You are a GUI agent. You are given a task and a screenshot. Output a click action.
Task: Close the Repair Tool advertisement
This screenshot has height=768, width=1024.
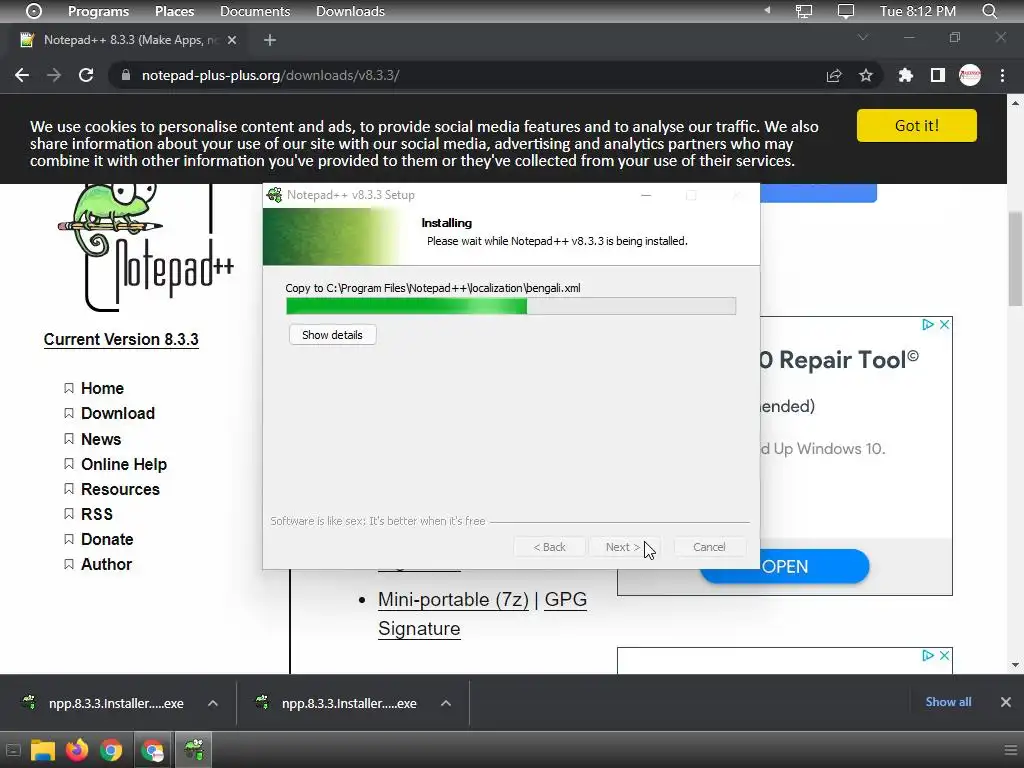tap(944, 325)
